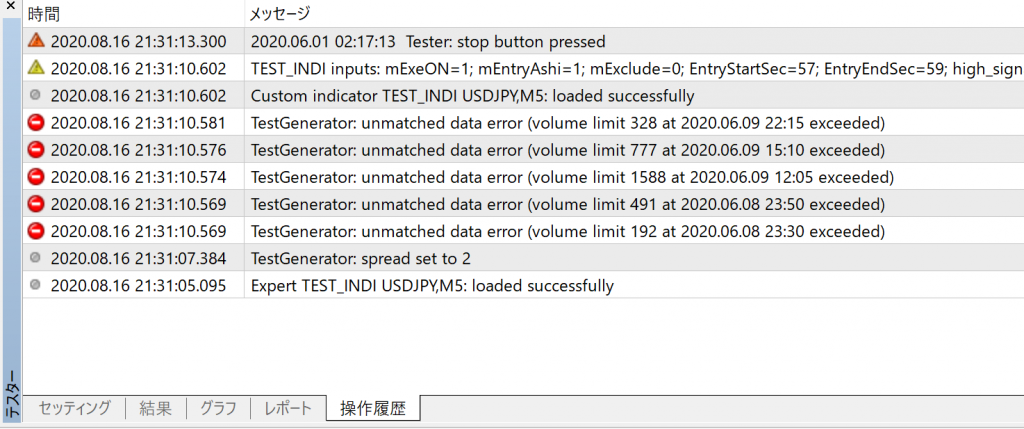Switch to the グラフ tab
The height and width of the screenshot is (429, 1024).
pos(218,409)
